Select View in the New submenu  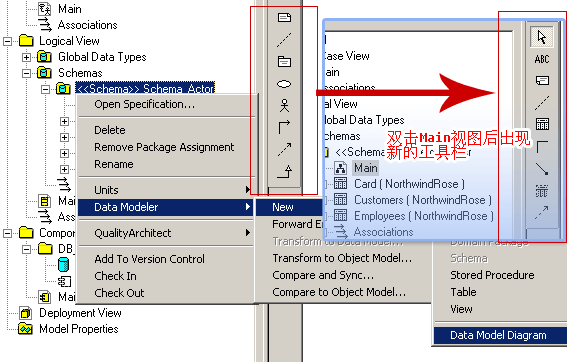click(500, 309)
